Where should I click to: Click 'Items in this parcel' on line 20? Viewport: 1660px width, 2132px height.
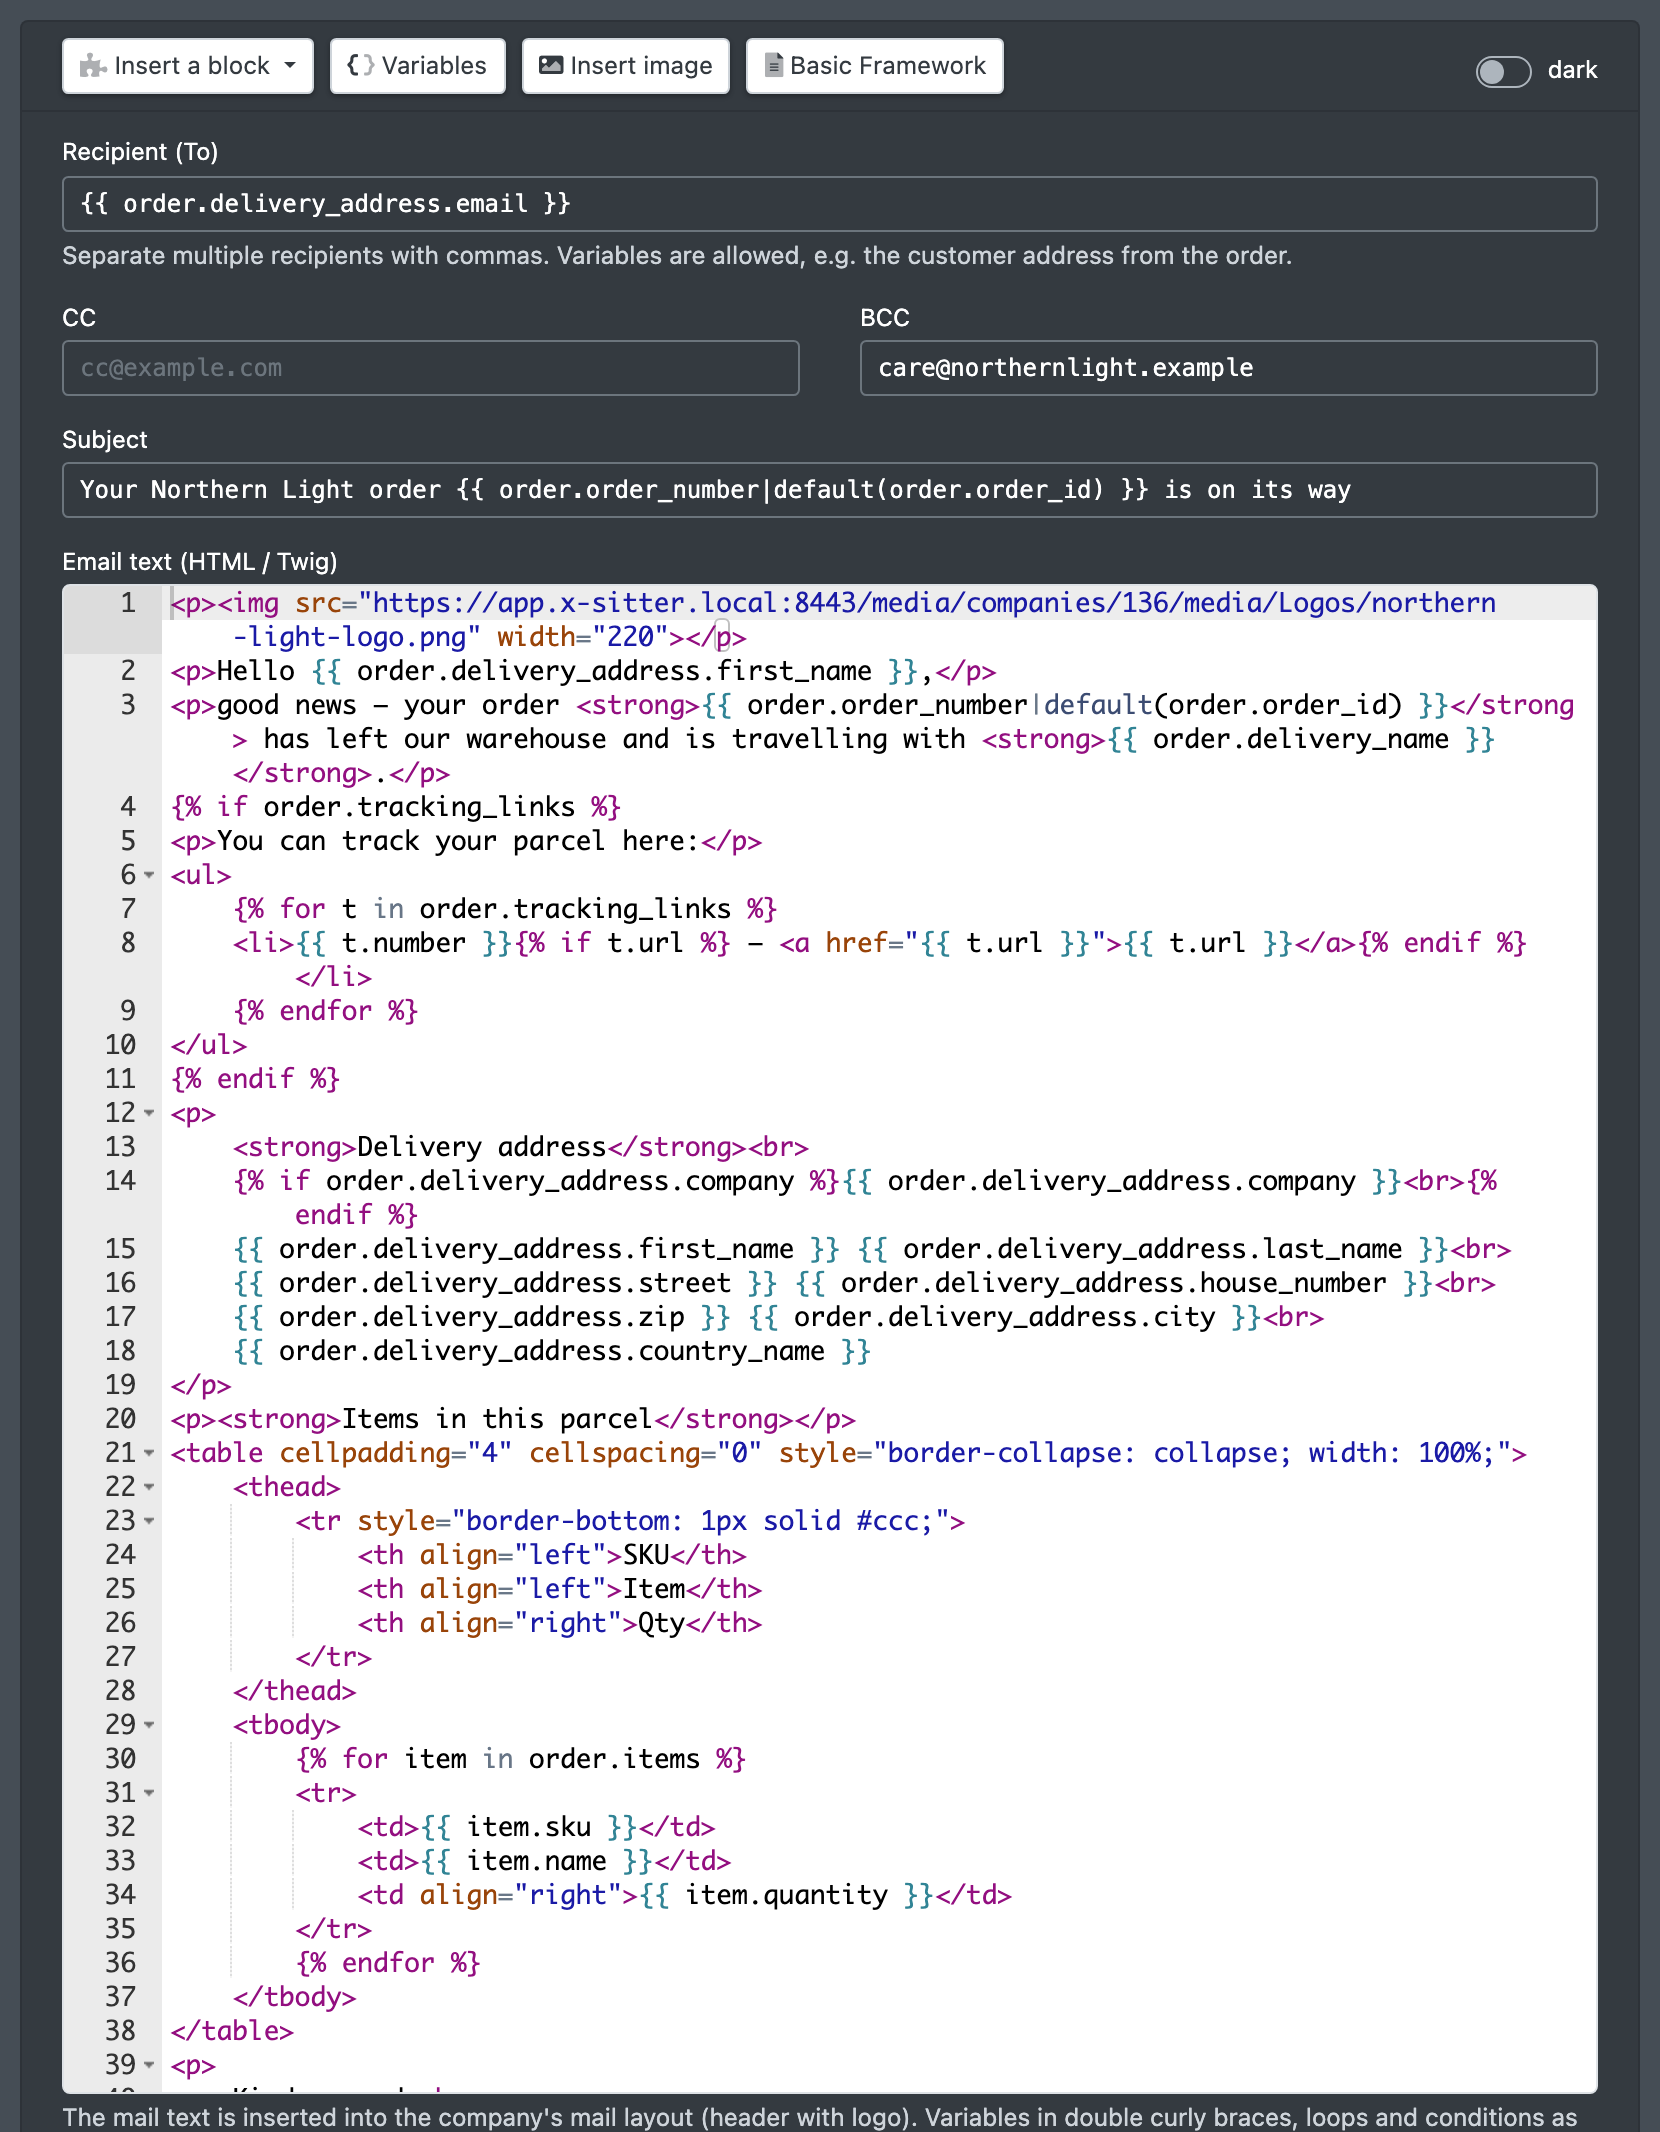pyautogui.click(x=497, y=1419)
